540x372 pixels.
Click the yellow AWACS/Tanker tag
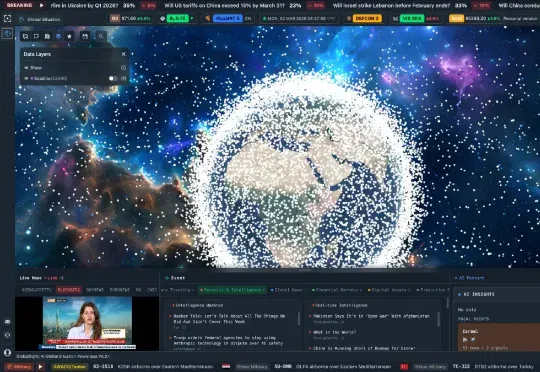(70, 367)
